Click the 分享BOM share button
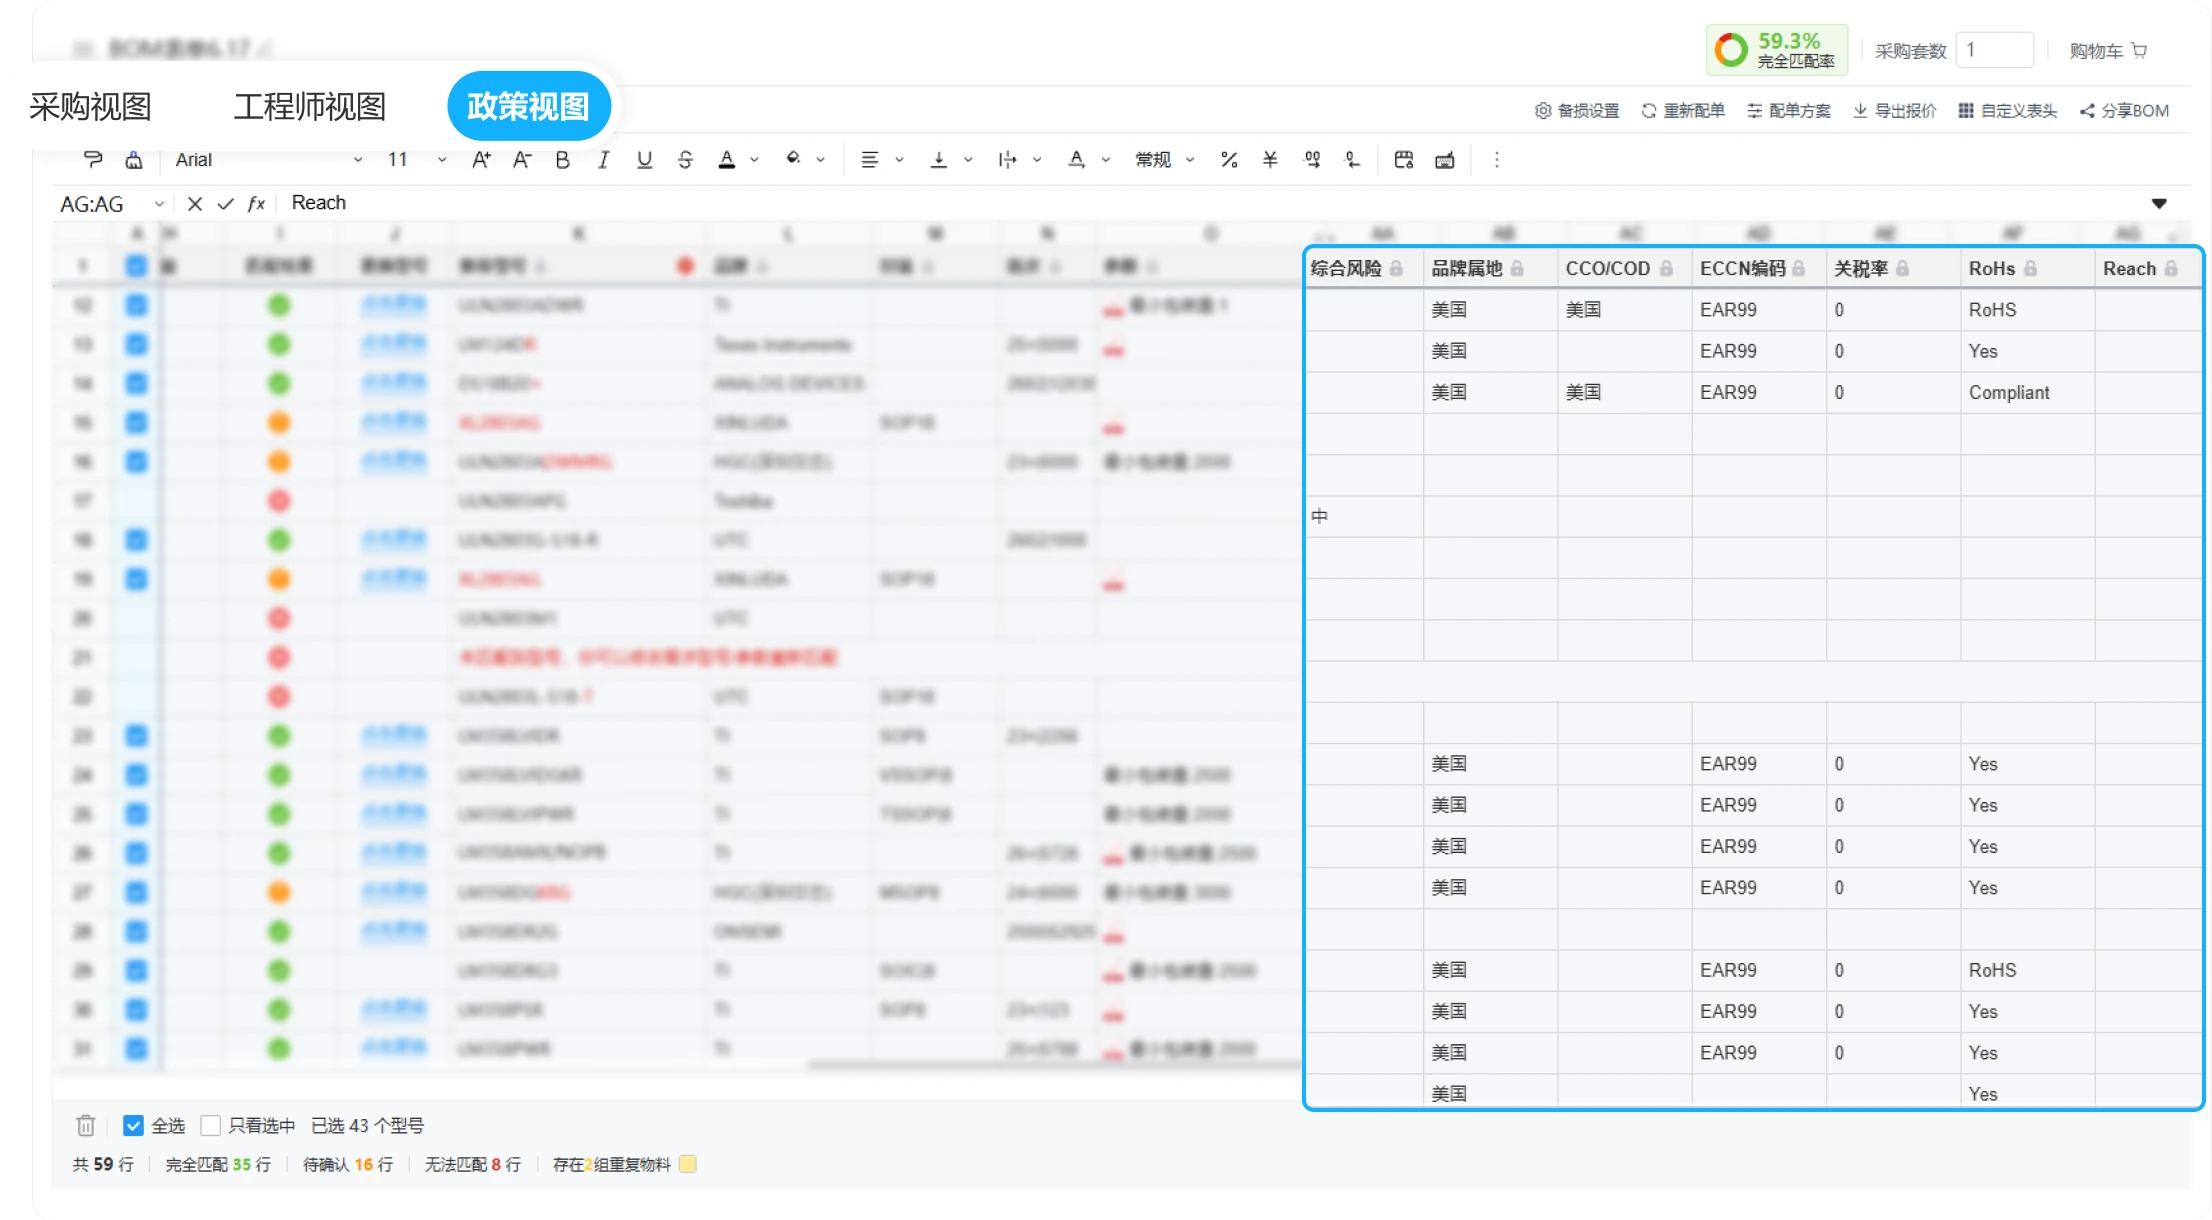 point(2125,111)
